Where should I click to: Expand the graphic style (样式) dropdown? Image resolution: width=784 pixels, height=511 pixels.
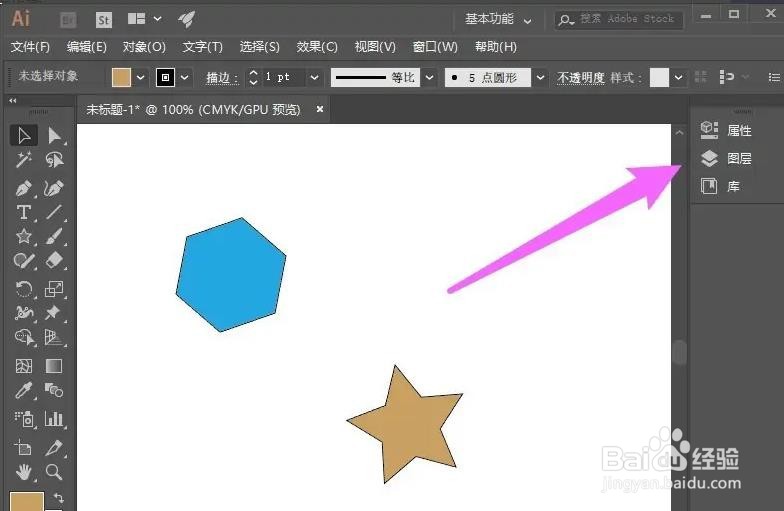(x=678, y=78)
